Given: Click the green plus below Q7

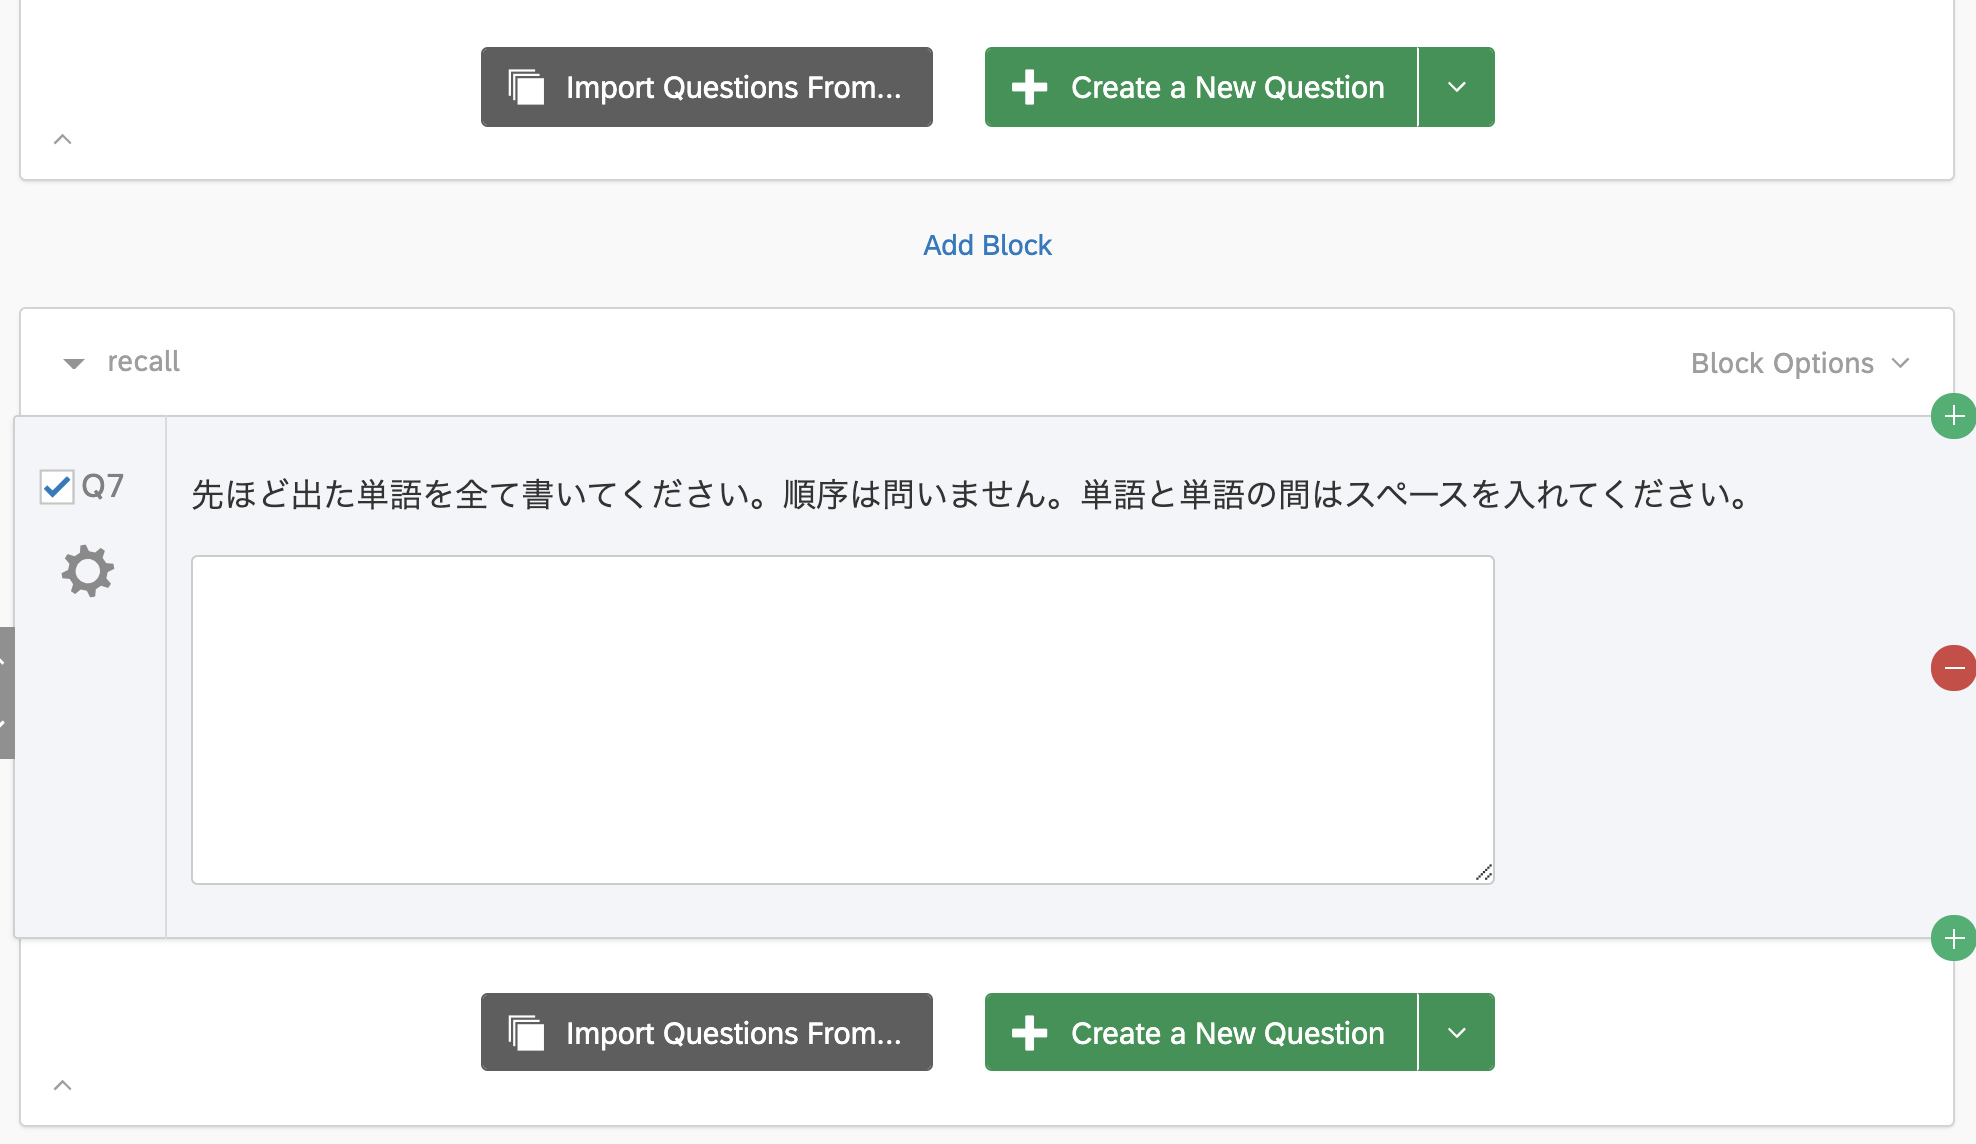Looking at the screenshot, I should point(1953,938).
